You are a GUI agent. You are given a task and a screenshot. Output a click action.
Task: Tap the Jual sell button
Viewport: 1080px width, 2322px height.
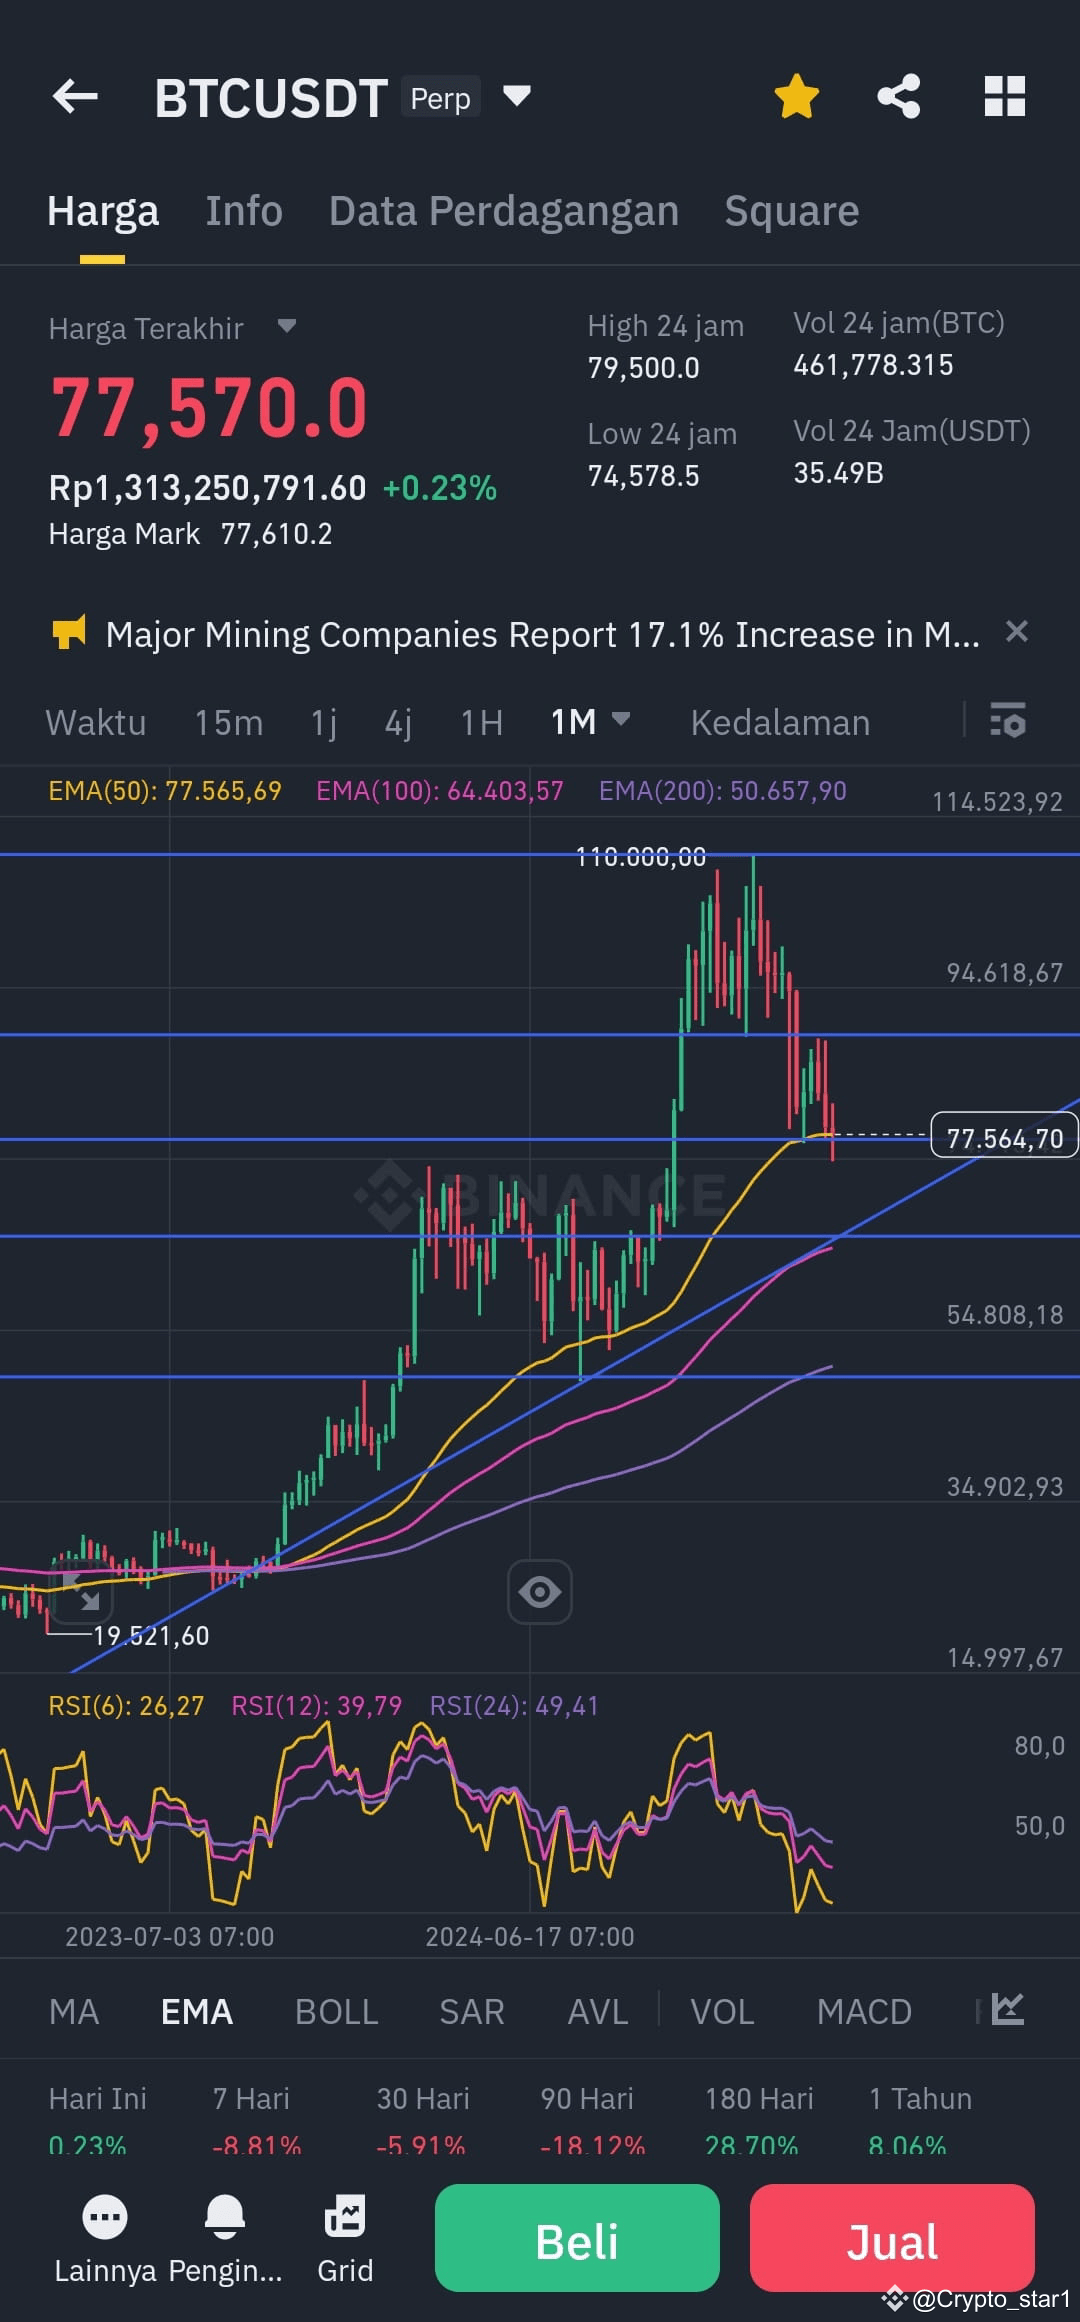point(892,2238)
